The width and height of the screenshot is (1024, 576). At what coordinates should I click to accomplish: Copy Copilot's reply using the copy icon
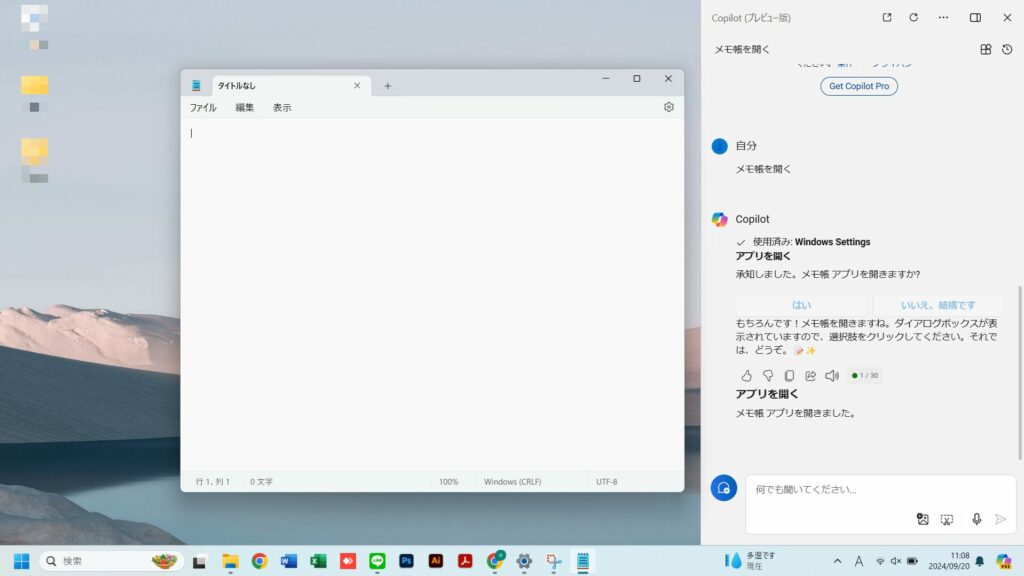790,375
